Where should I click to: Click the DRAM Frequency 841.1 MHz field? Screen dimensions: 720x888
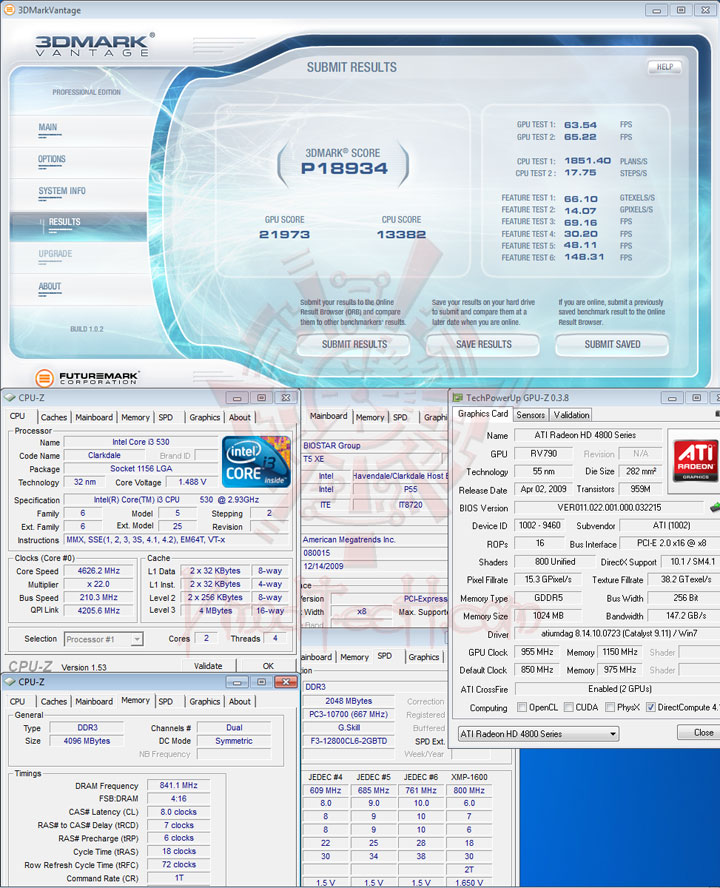click(178, 785)
